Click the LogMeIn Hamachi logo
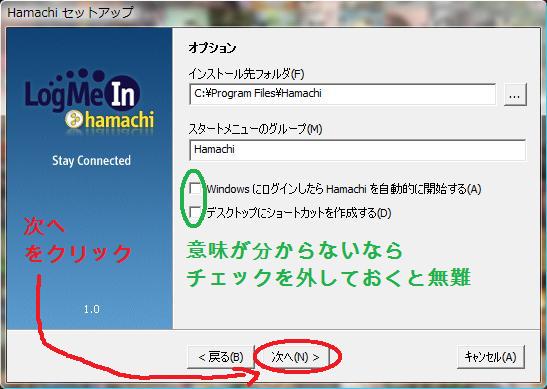The height and width of the screenshot is (389, 547). (90, 102)
